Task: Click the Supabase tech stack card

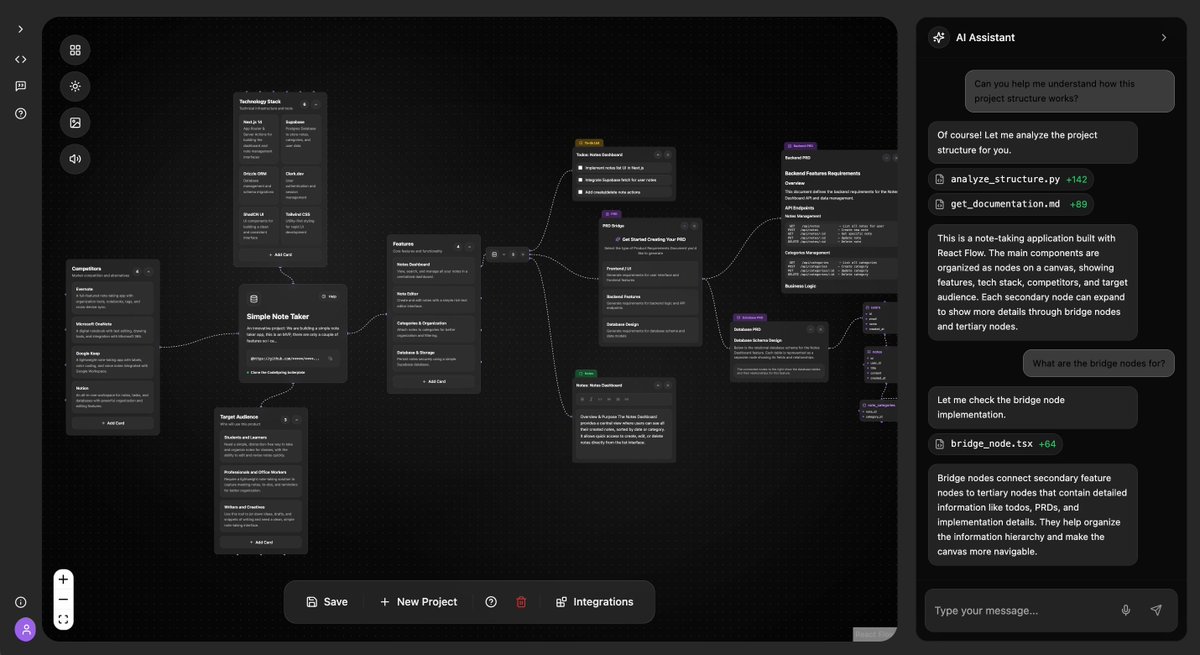Action: [x=302, y=140]
